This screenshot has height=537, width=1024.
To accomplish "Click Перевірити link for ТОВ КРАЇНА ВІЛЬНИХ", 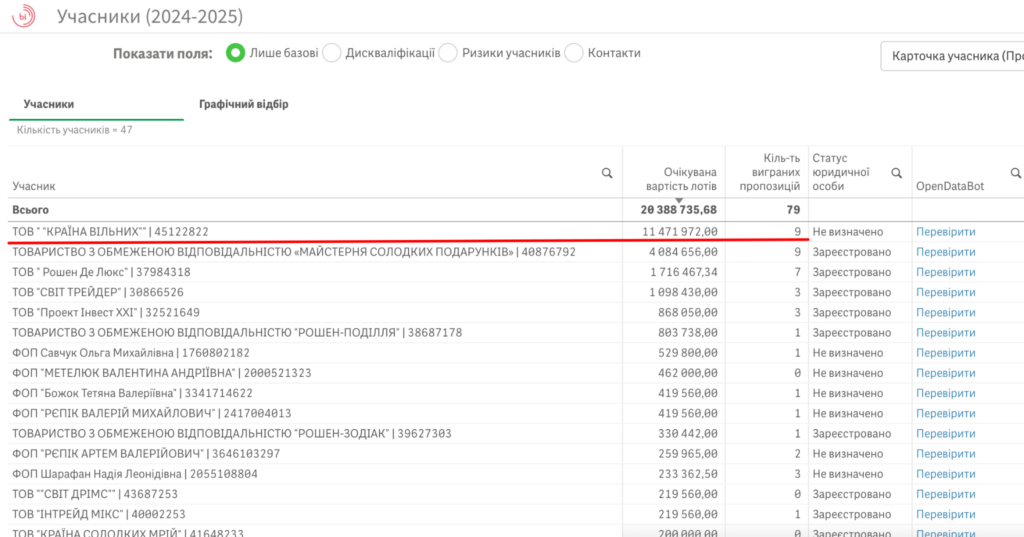I will coord(945,232).
